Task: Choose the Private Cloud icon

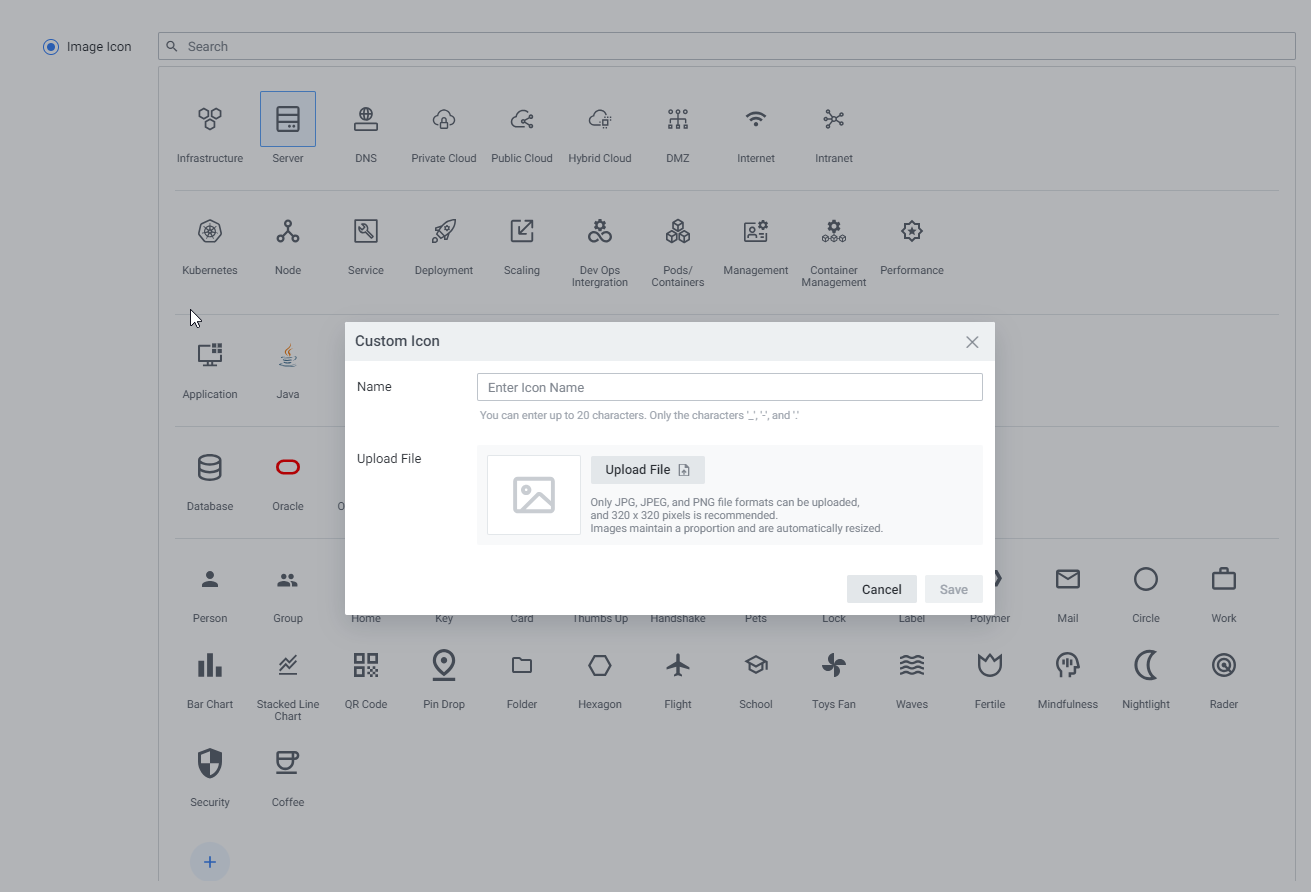Action: (x=444, y=120)
